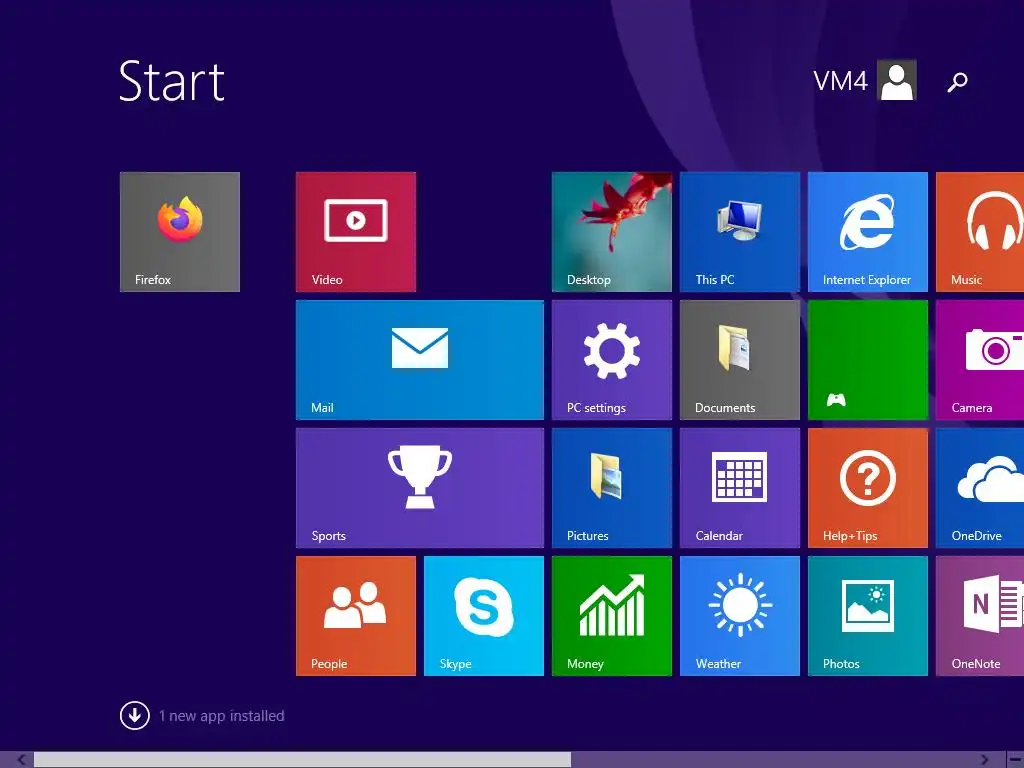The image size is (1024, 768).
Task: Open the Music tile
Action: [x=980, y=232]
